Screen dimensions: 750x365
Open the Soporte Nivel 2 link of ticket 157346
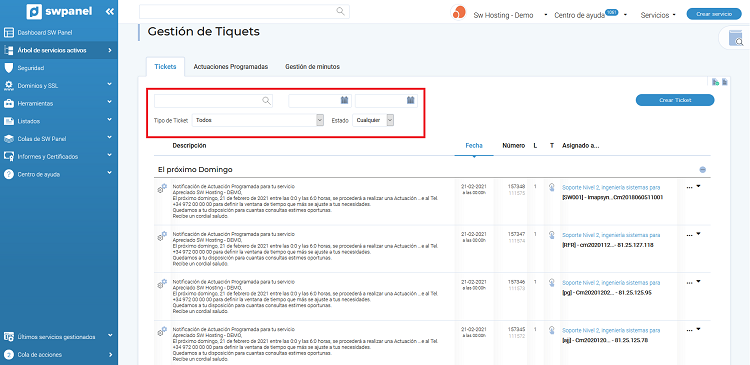[x=611, y=283]
